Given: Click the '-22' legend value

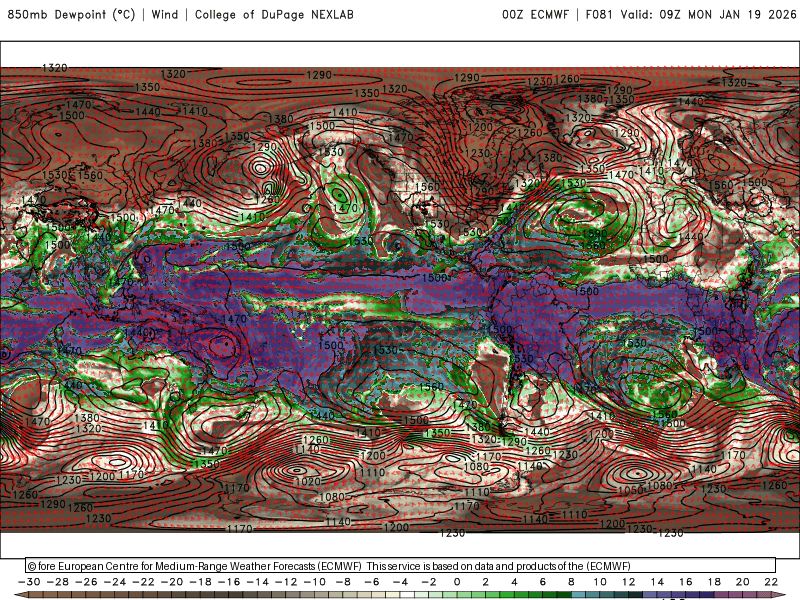Looking at the screenshot, I should [143, 582].
